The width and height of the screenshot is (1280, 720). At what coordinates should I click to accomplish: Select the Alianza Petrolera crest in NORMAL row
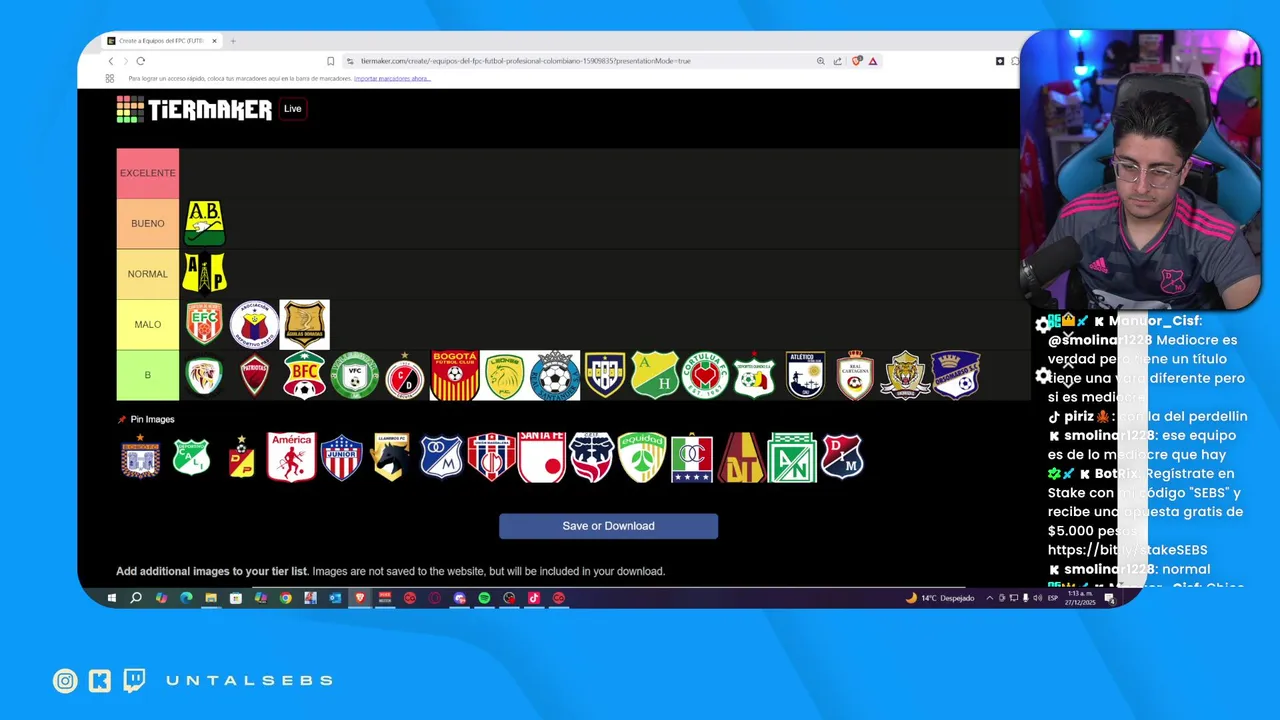(x=204, y=273)
